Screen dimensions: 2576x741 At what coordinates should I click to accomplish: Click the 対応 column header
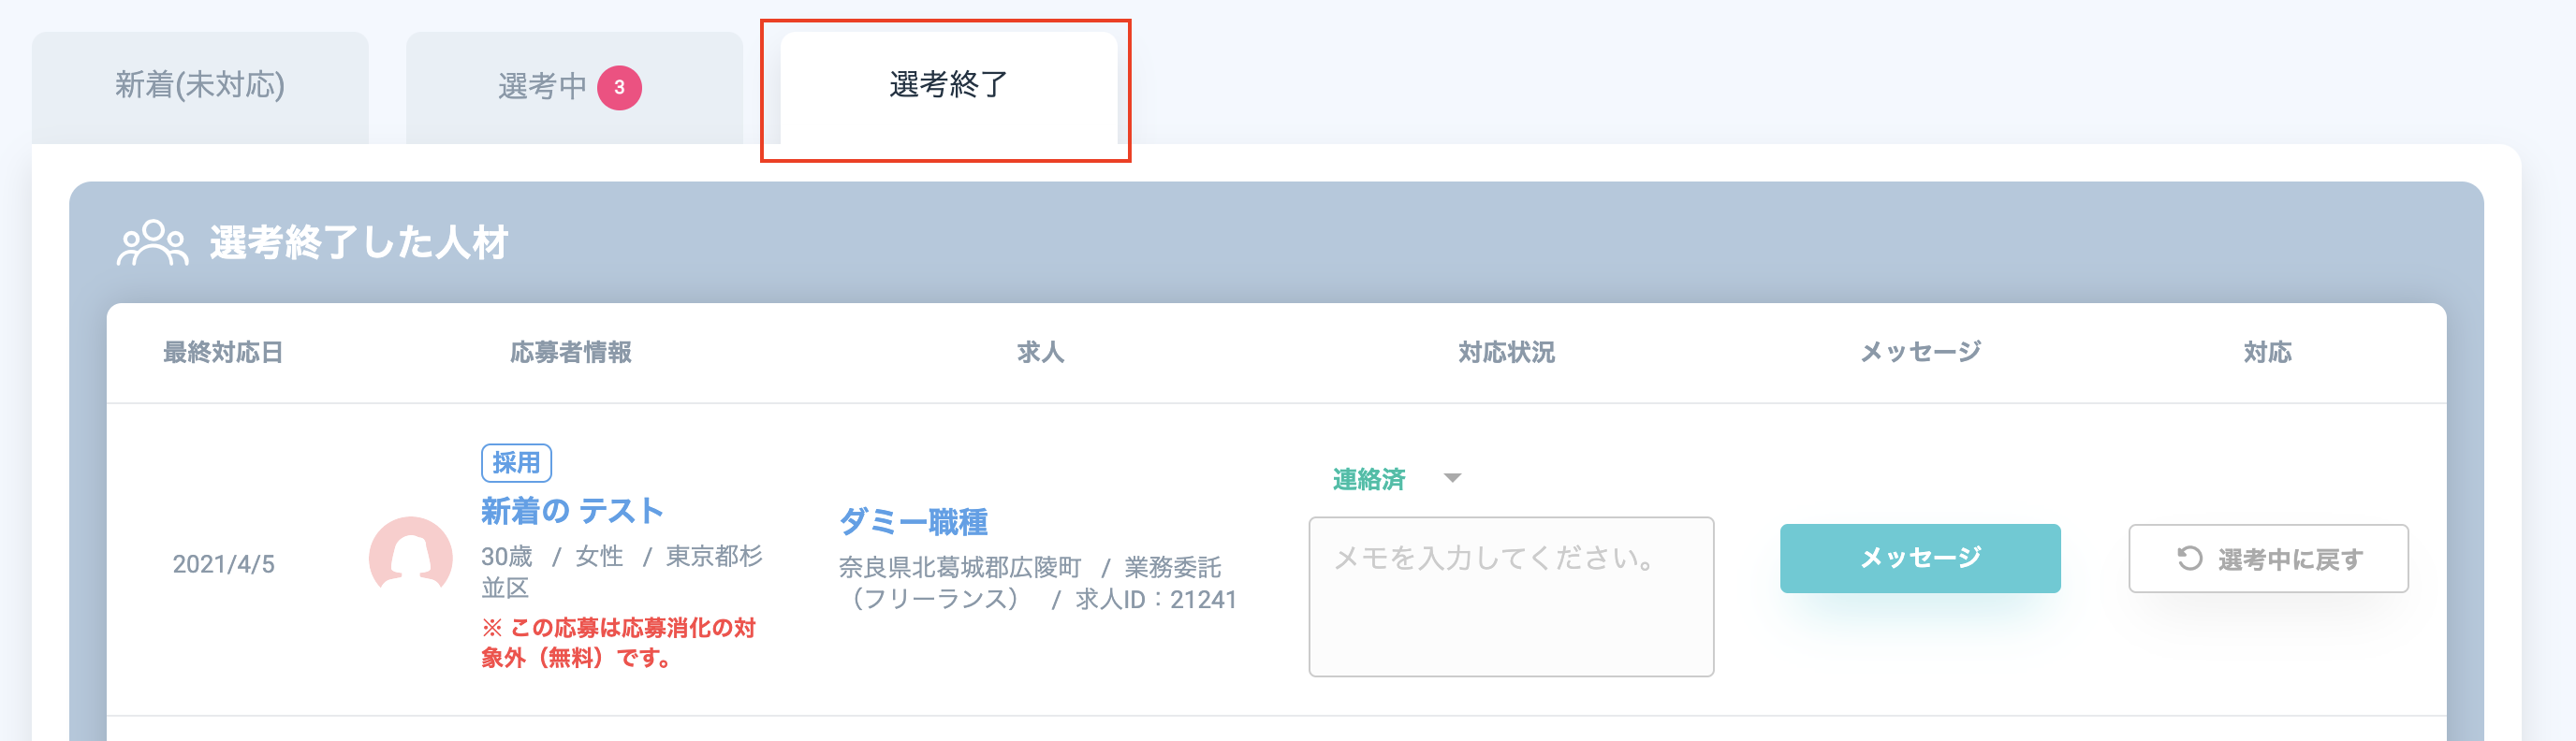pos(2267,352)
